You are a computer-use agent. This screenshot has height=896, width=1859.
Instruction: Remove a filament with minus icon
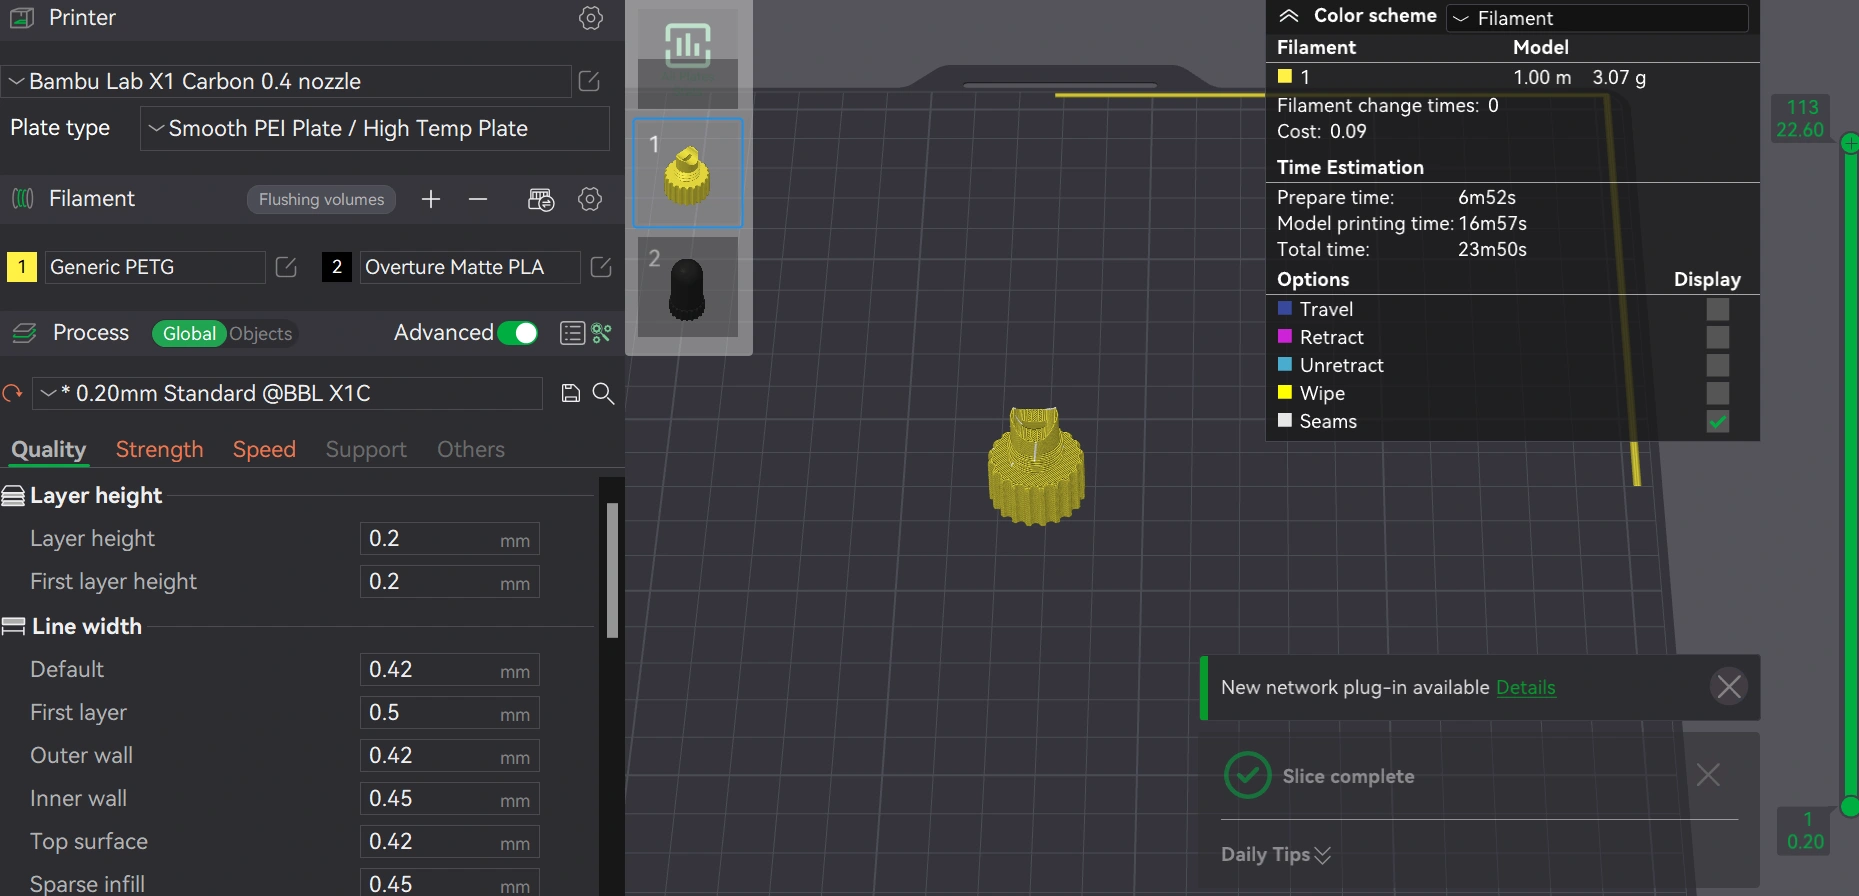pyautogui.click(x=478, y=199)
